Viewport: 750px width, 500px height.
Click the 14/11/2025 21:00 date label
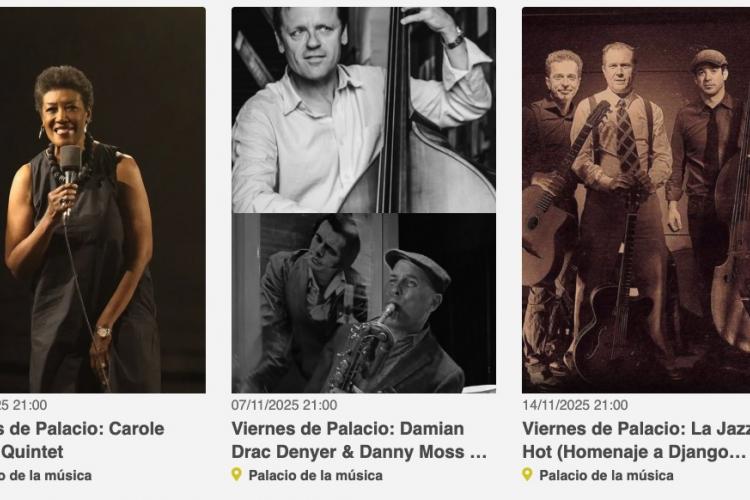tap(575, 405)
